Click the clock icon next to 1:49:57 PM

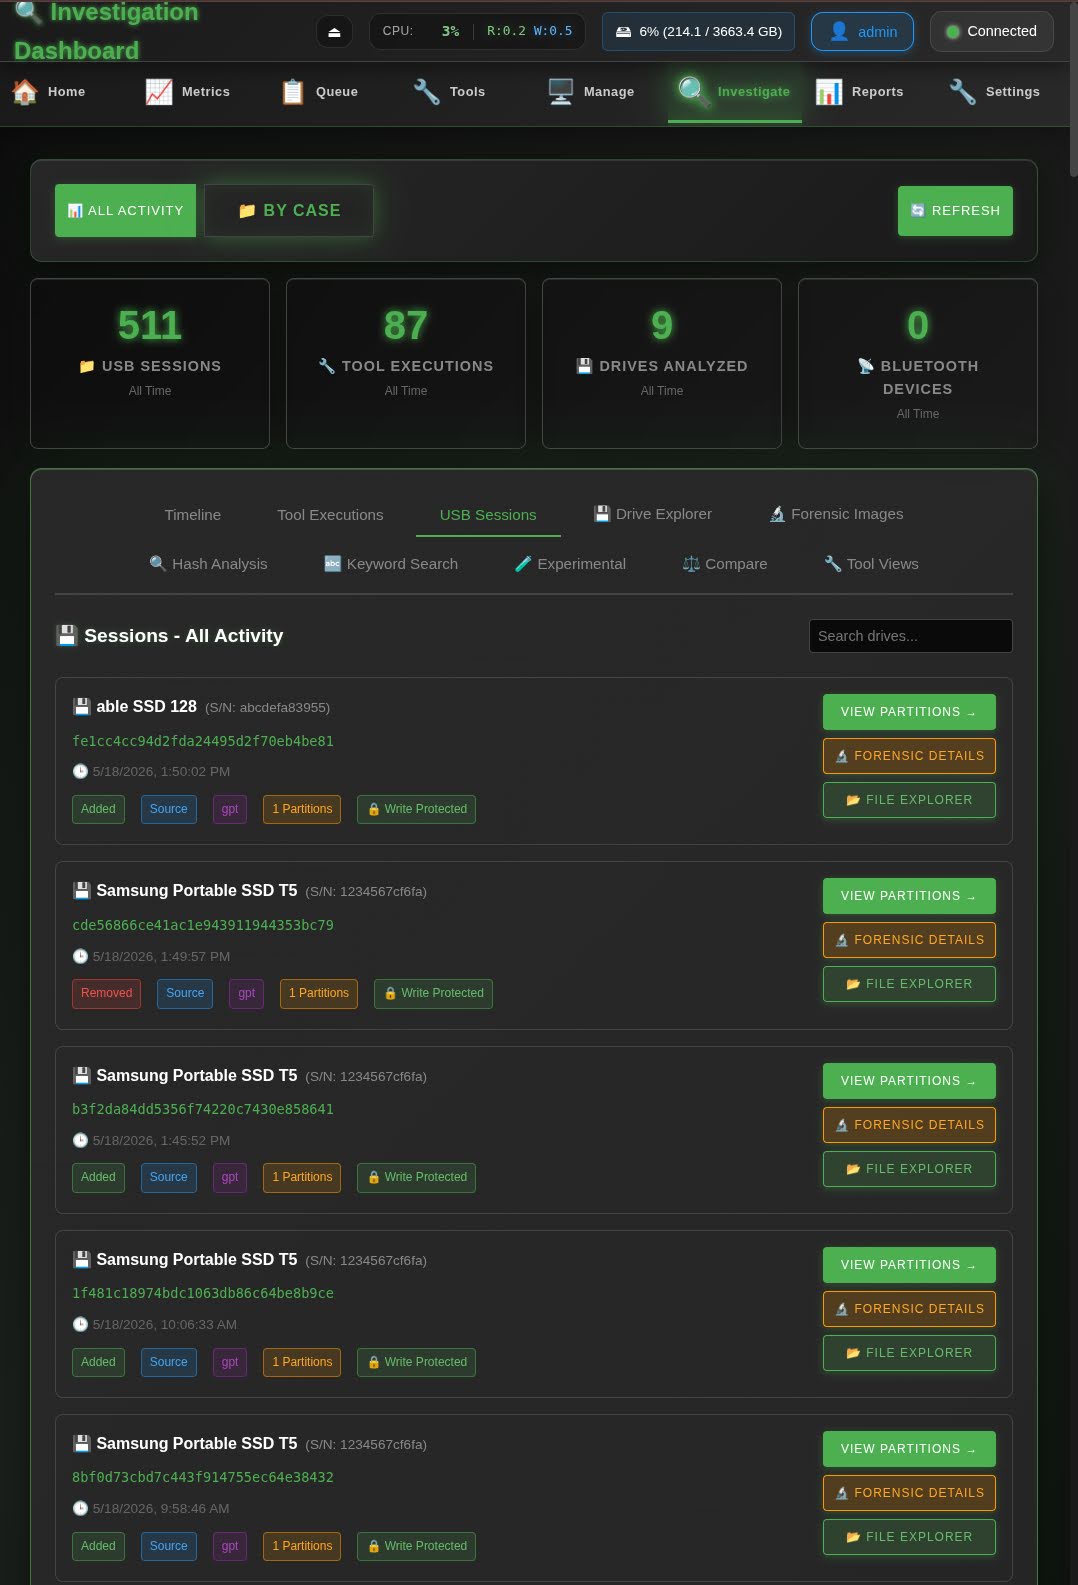[80, 957]
